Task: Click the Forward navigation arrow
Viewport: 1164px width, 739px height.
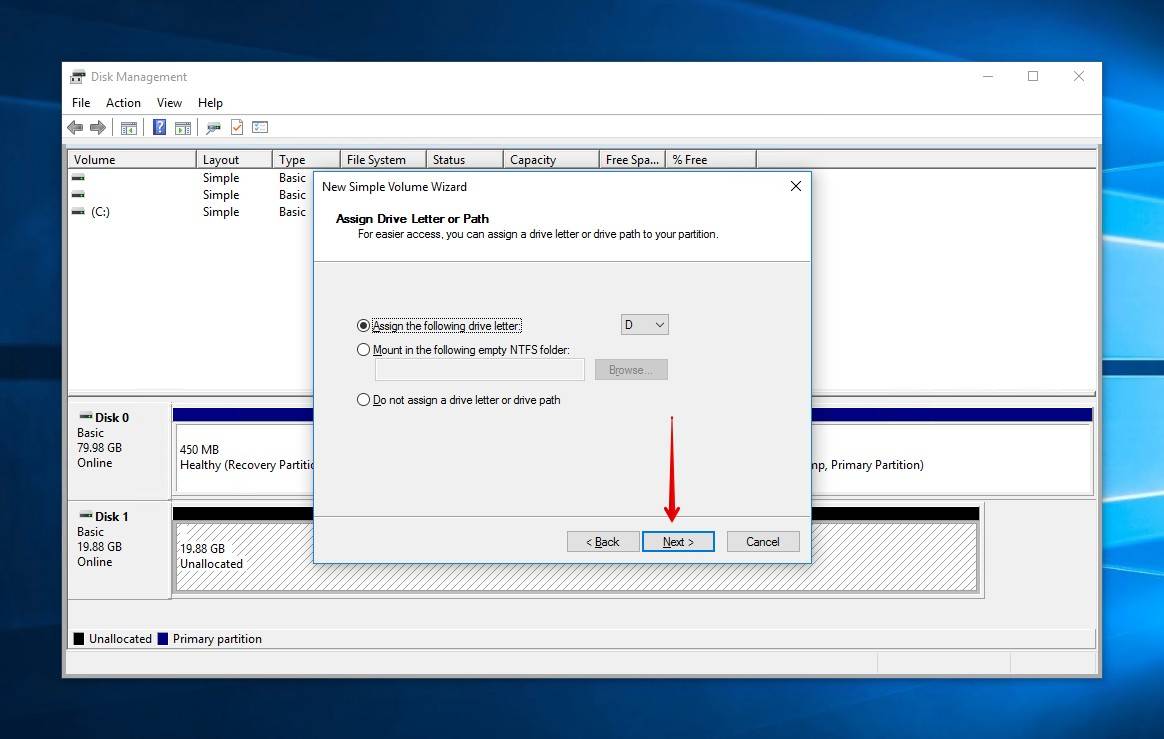Action: click(x=97, y=127)
